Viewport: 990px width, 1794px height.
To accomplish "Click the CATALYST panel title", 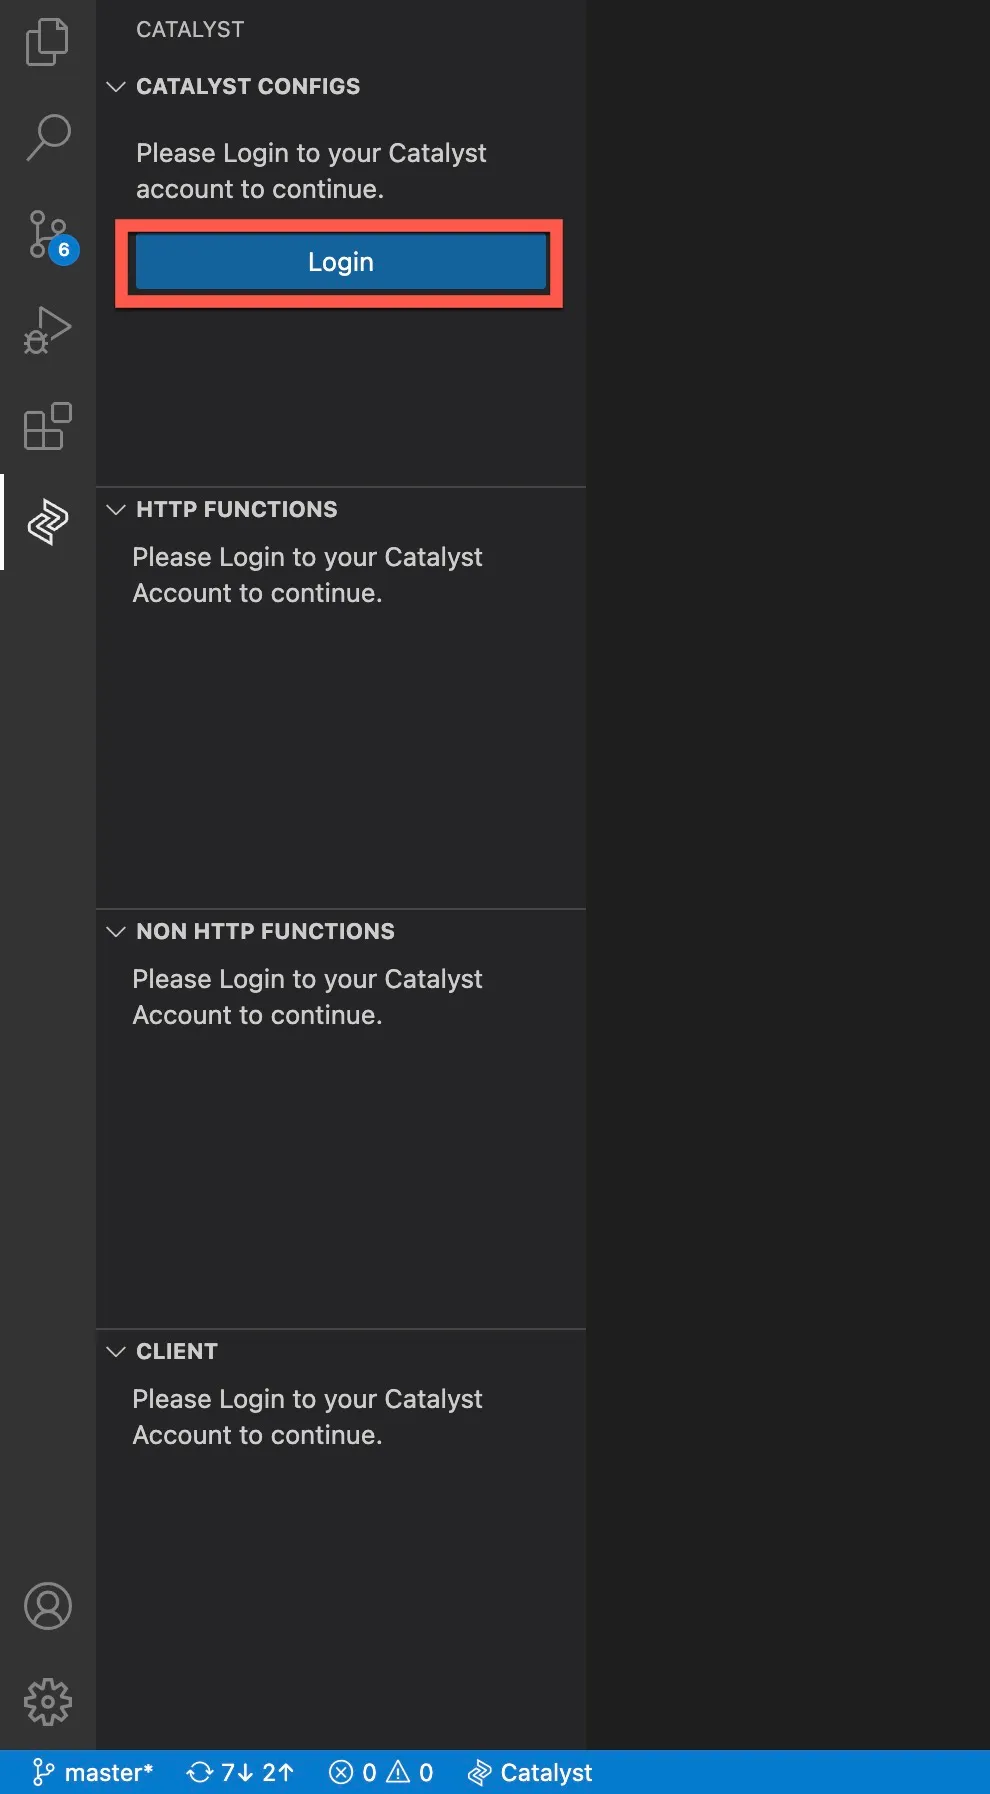I will 190,30.
